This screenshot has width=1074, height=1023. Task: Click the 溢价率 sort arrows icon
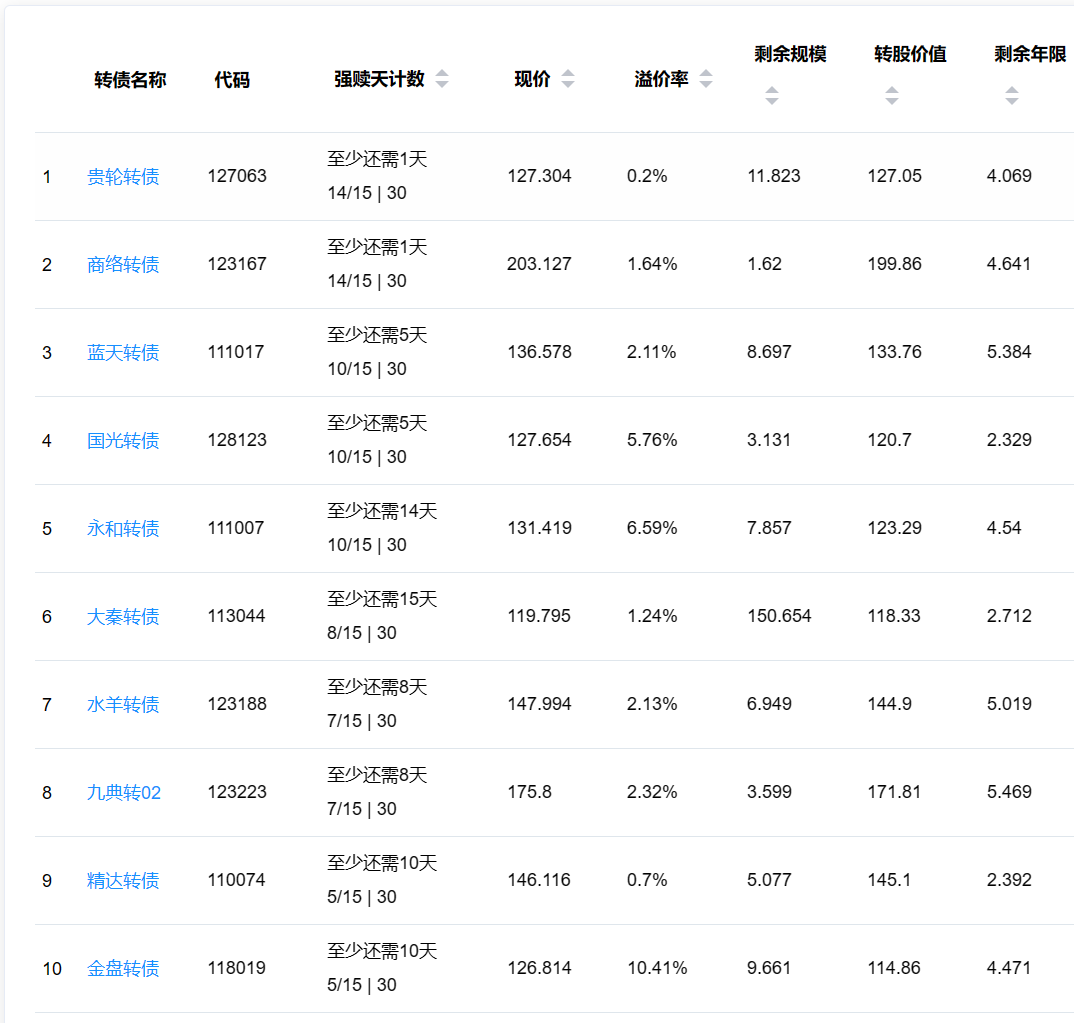pos(706,80)
